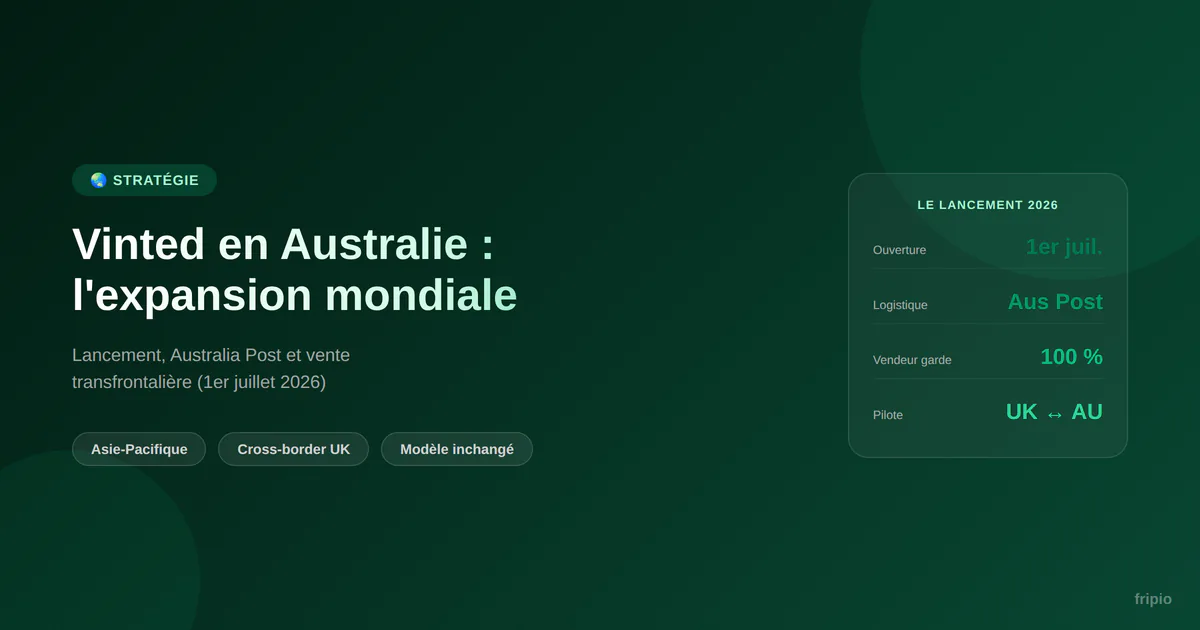Click the headline "Vinted en Australie :"
The width and height of the screenshot is (1200, 630).
[283, 244]
